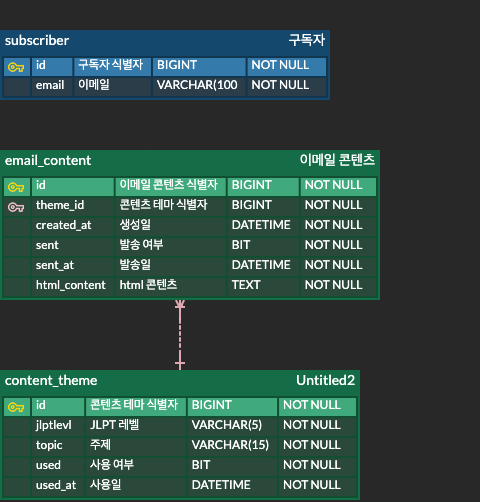Click NOT NULL in html_content row
This screenshot has width=480, height=502.
coord(338,287)
